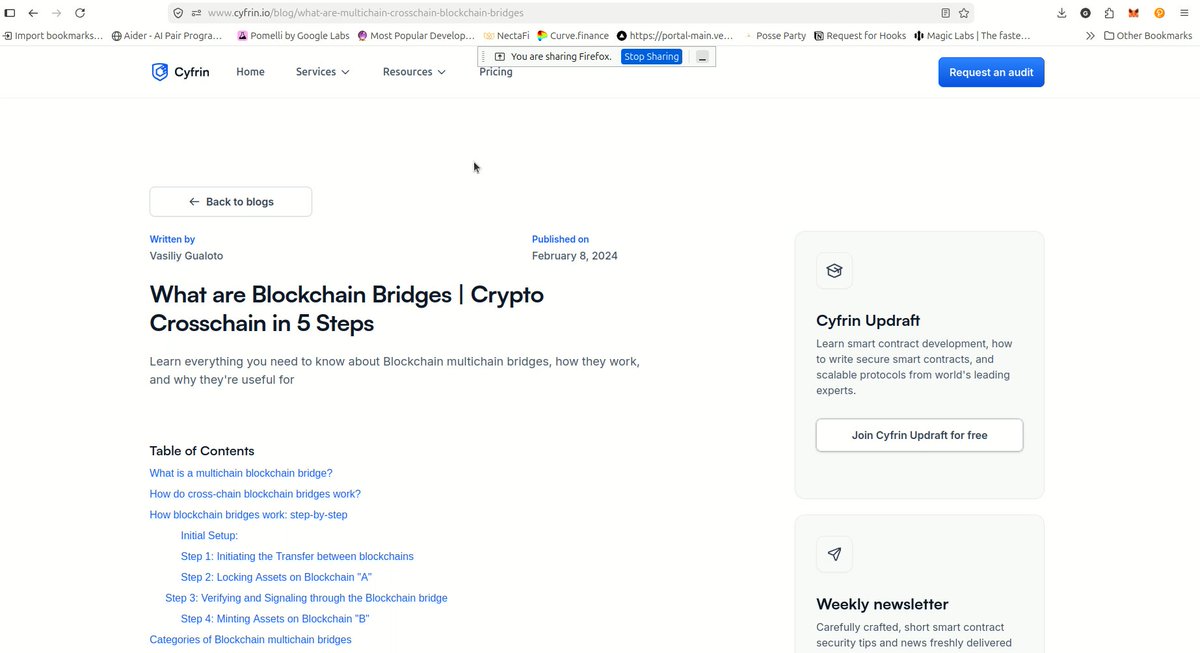Open the Curve.finance bookmark
Viewport: 1200px width, 653px height.
(572, 35)
